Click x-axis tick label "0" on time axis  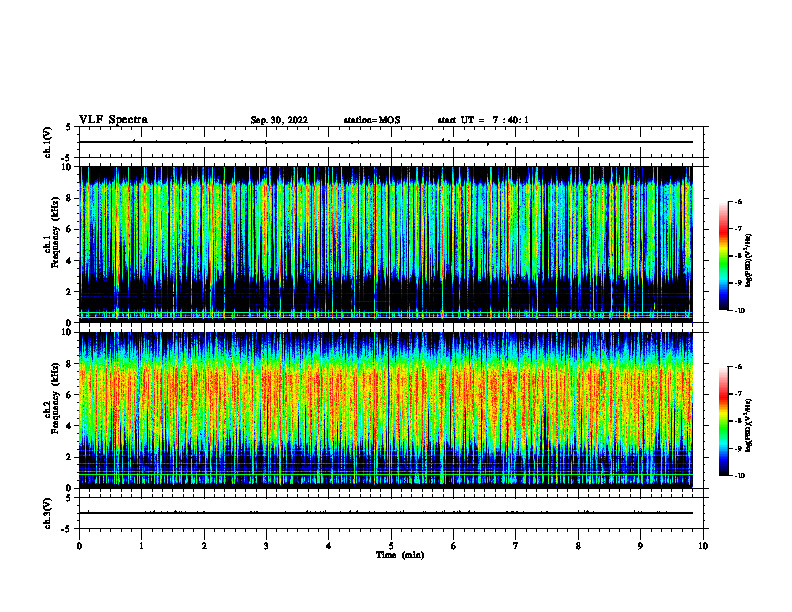pyautogui.click(x=79, y=546)
